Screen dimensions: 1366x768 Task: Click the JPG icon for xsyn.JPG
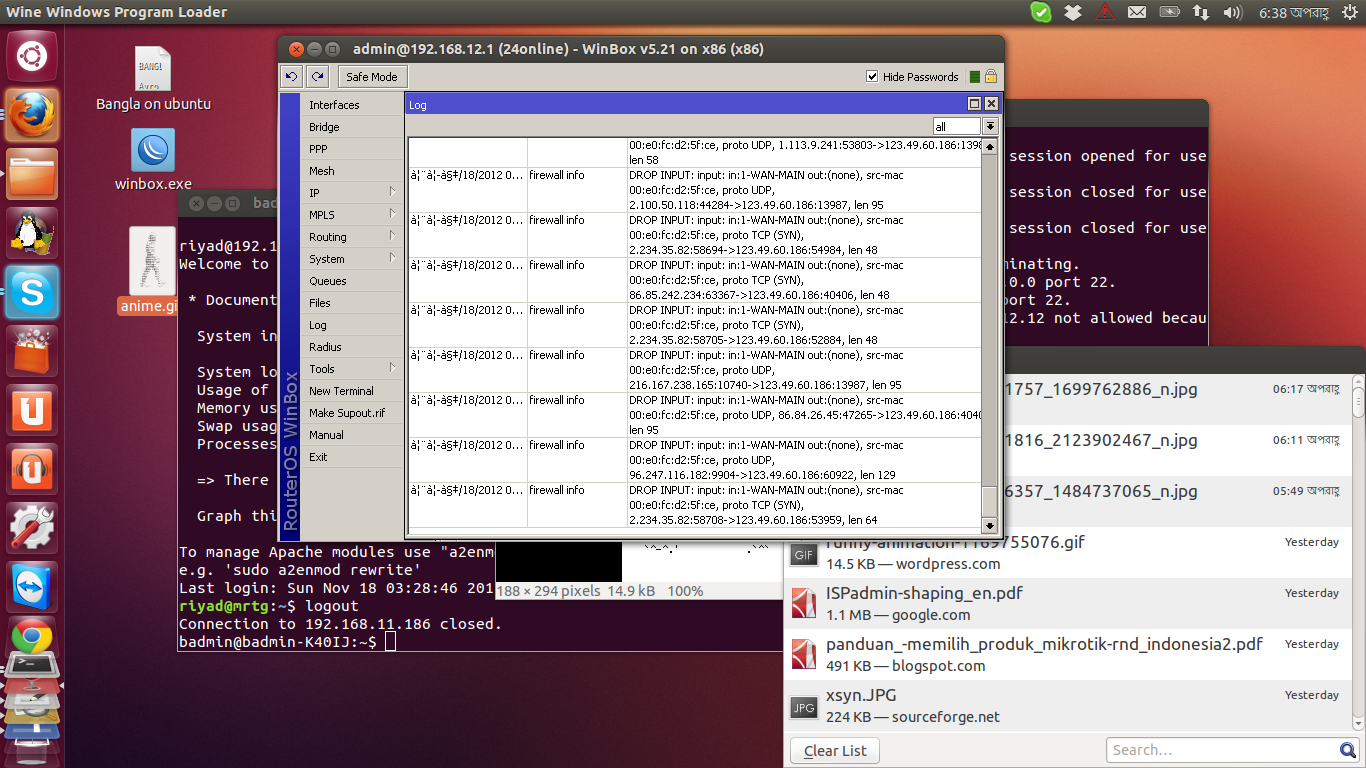pyautogui.click(x=804, y=707)
